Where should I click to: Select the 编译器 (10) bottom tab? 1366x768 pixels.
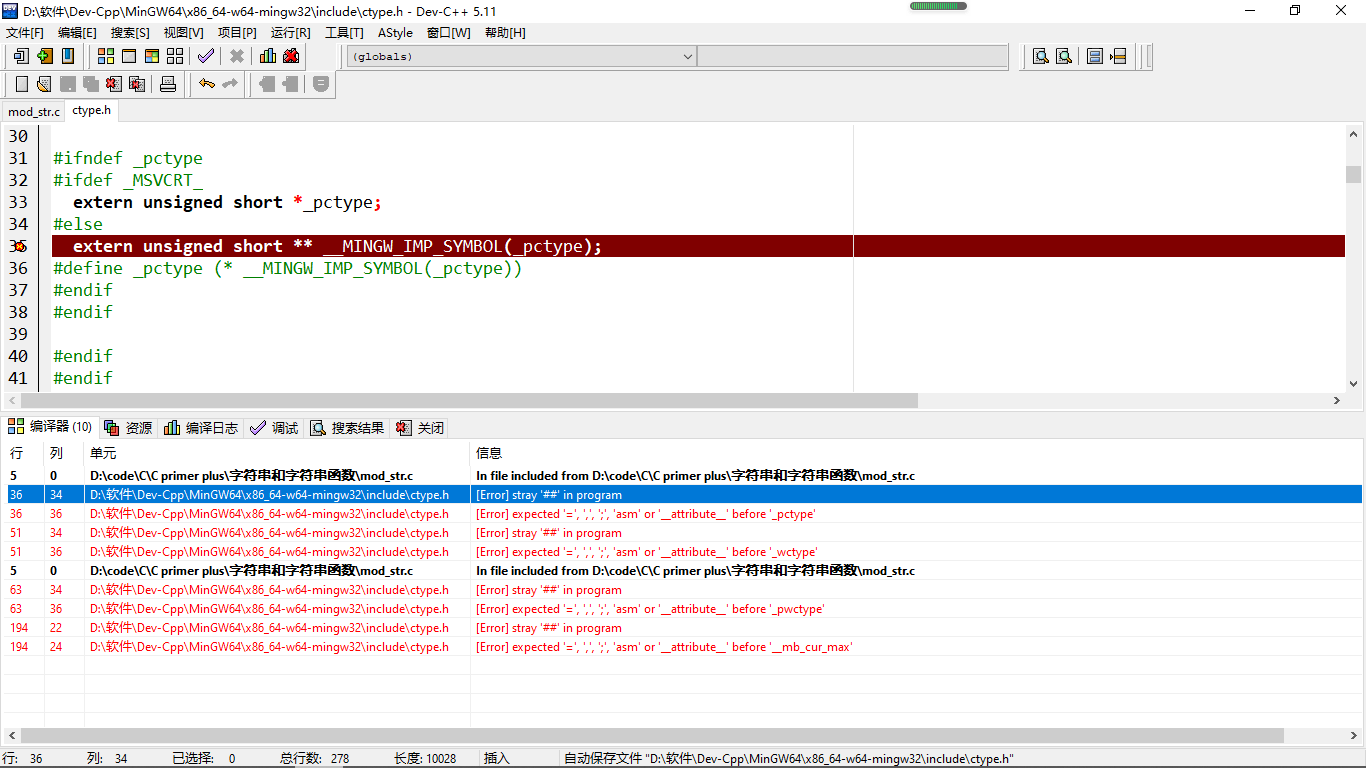[x=50, y=427]
